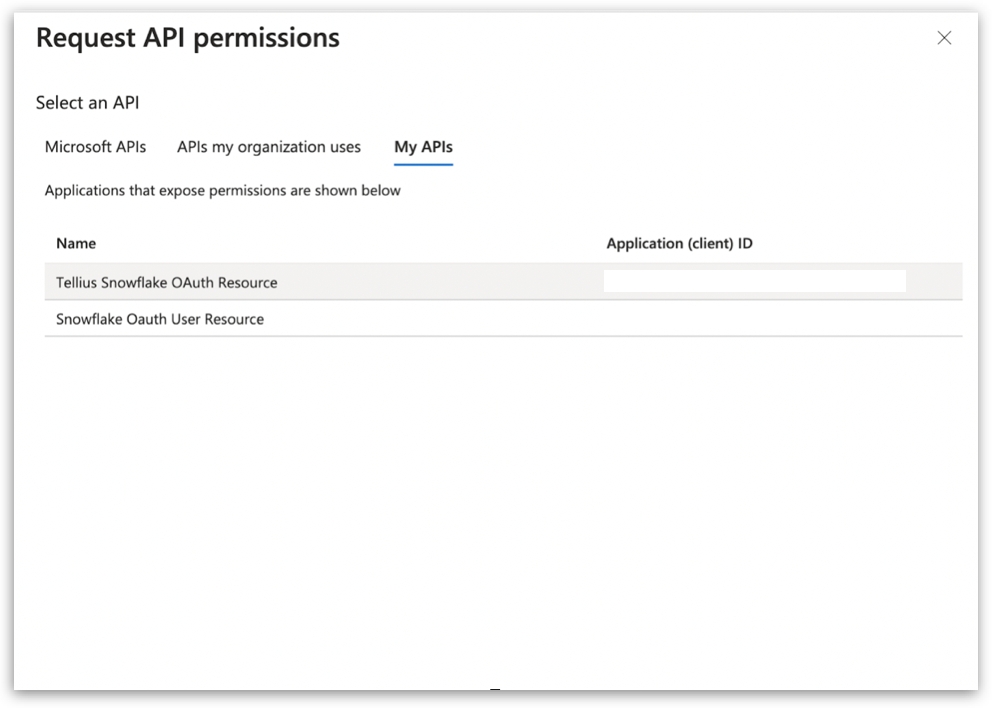Click the Application (client) ID column header

[x=679, y=243]
